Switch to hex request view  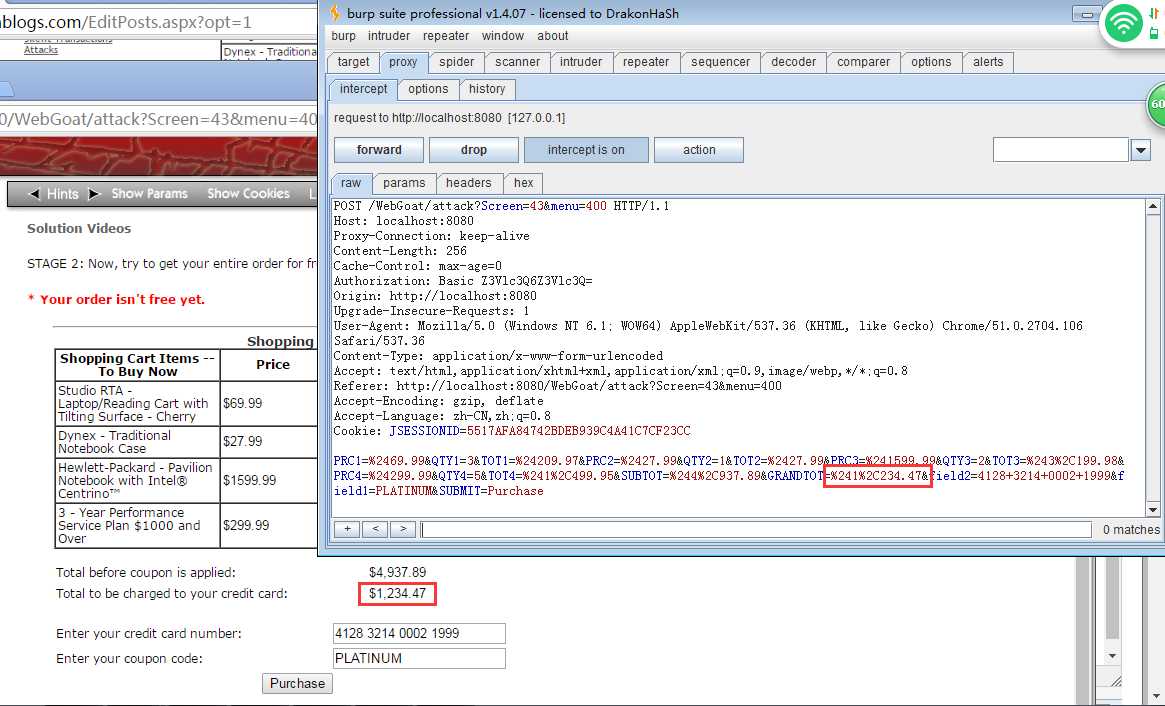coord(523,183)
